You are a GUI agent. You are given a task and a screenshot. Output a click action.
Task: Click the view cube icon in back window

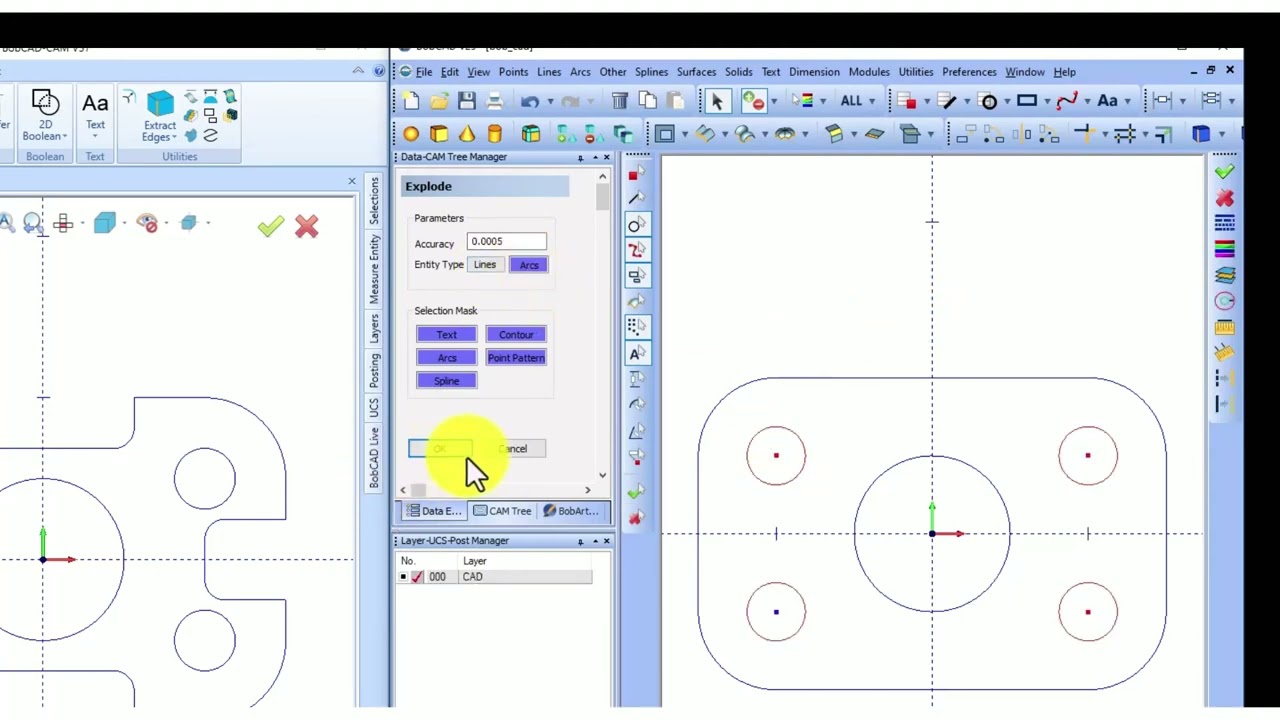[105, 223]
